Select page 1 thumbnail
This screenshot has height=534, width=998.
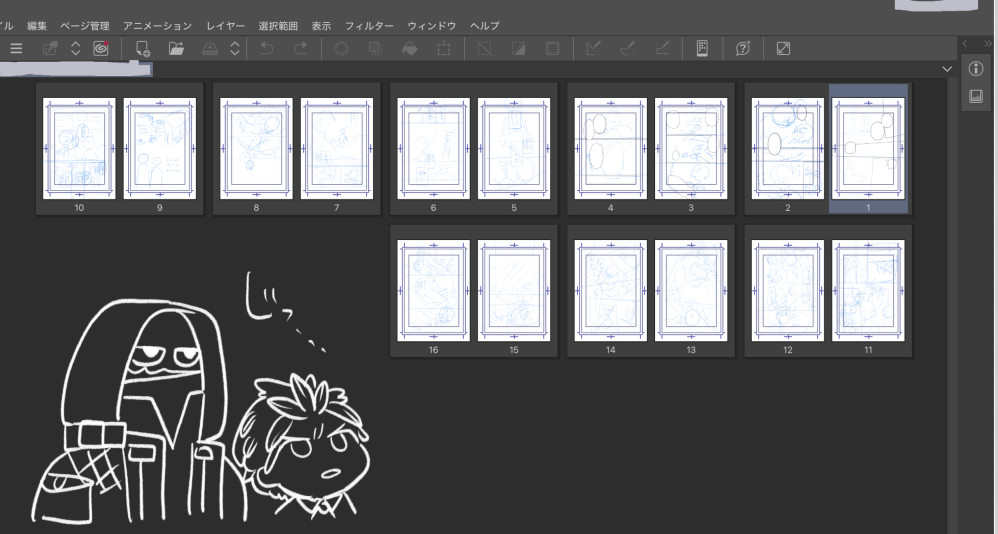tap(868, 148)
